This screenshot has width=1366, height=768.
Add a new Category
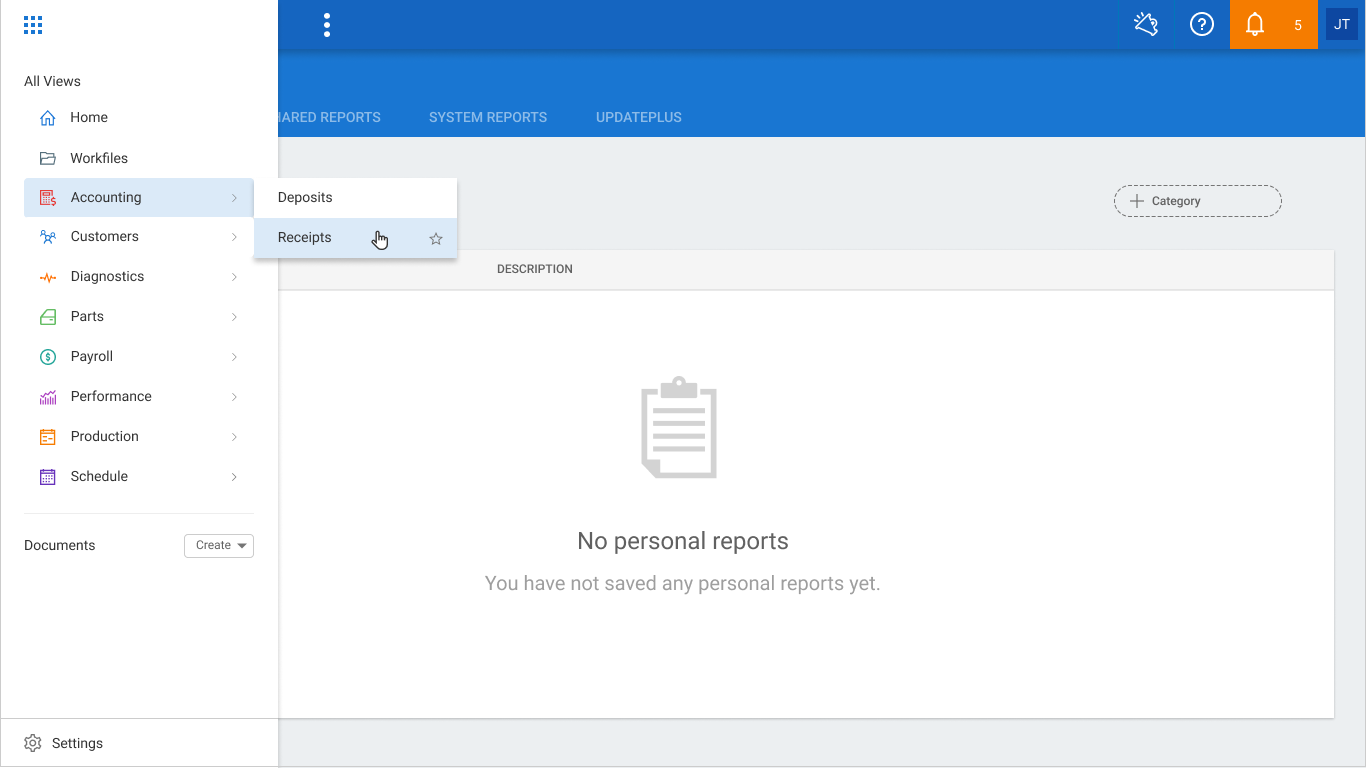pyautogui.click(x=1198, y=201)
